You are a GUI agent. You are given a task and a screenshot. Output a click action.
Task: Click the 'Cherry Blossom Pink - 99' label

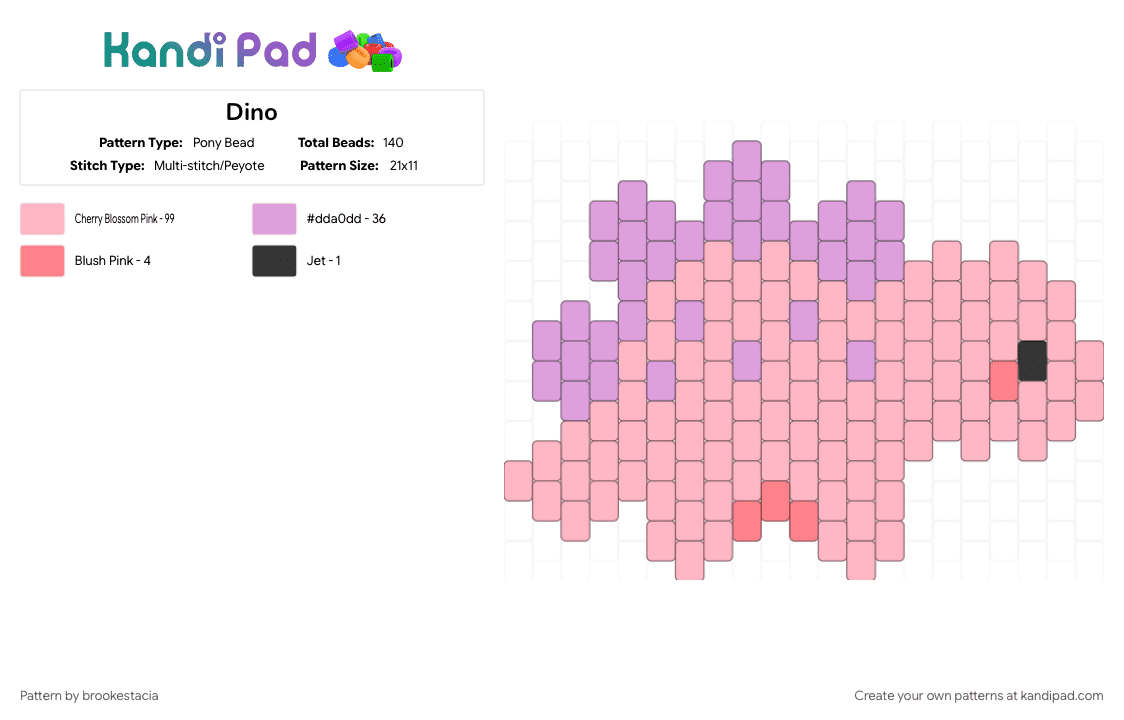tap(125, 219)
